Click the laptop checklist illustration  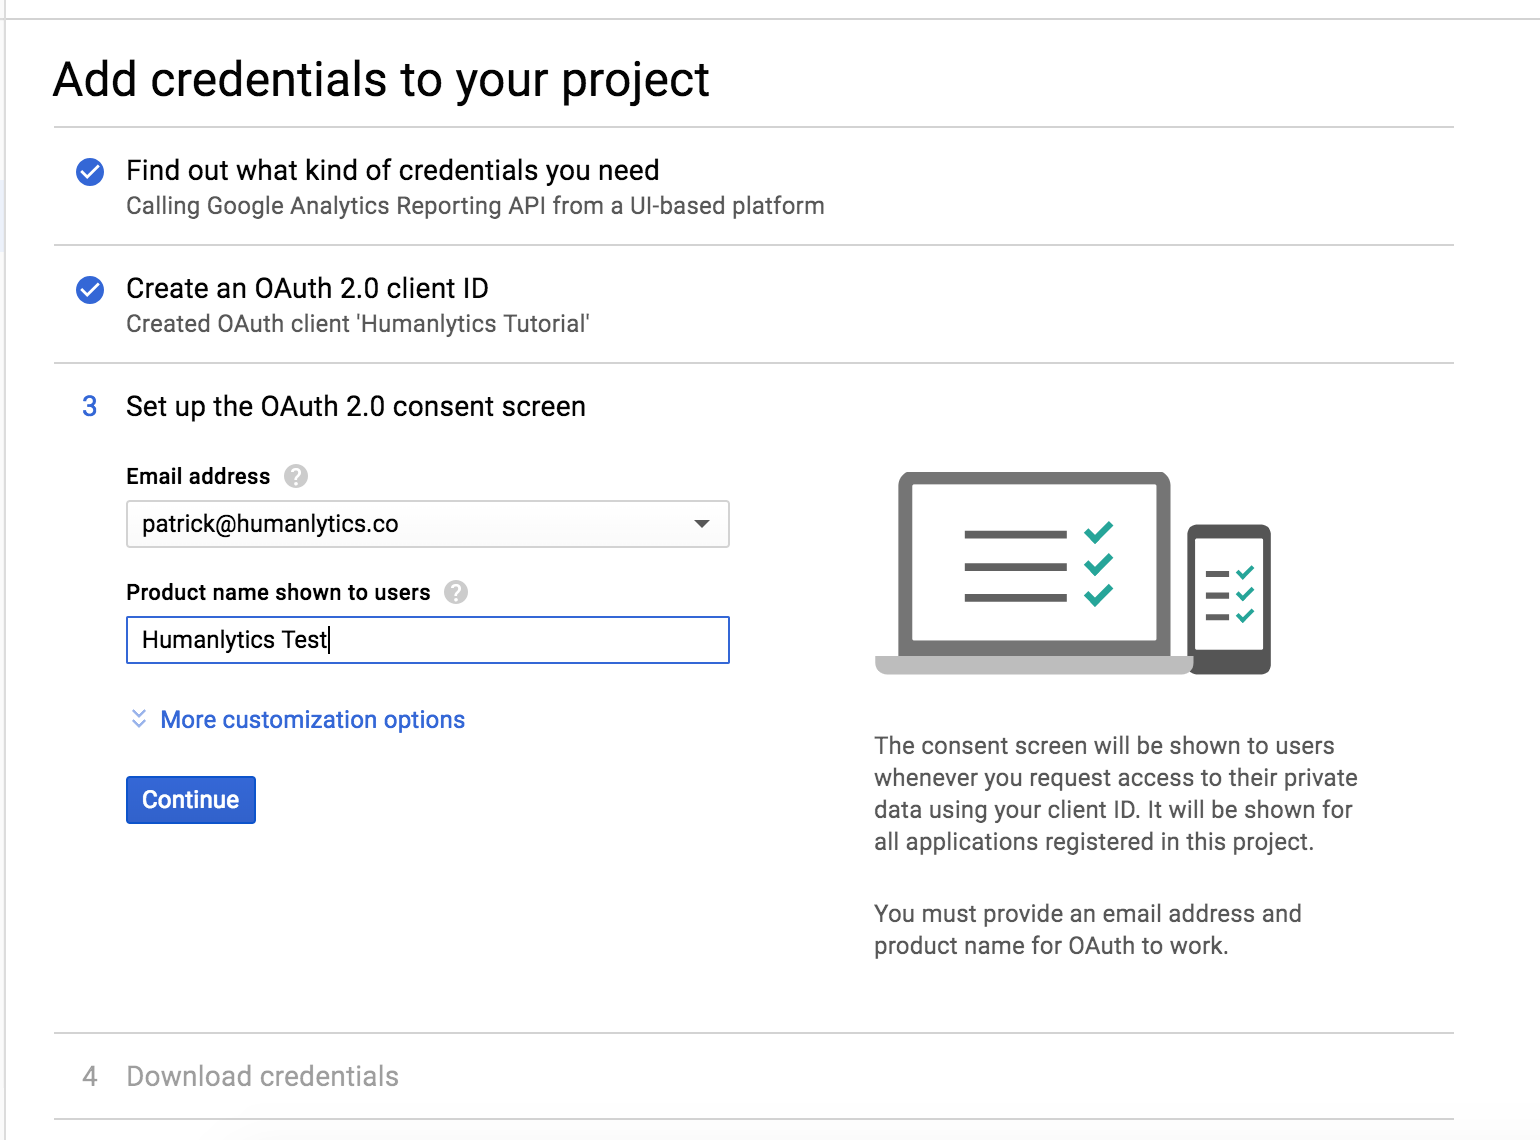(x=1033, y=572)
